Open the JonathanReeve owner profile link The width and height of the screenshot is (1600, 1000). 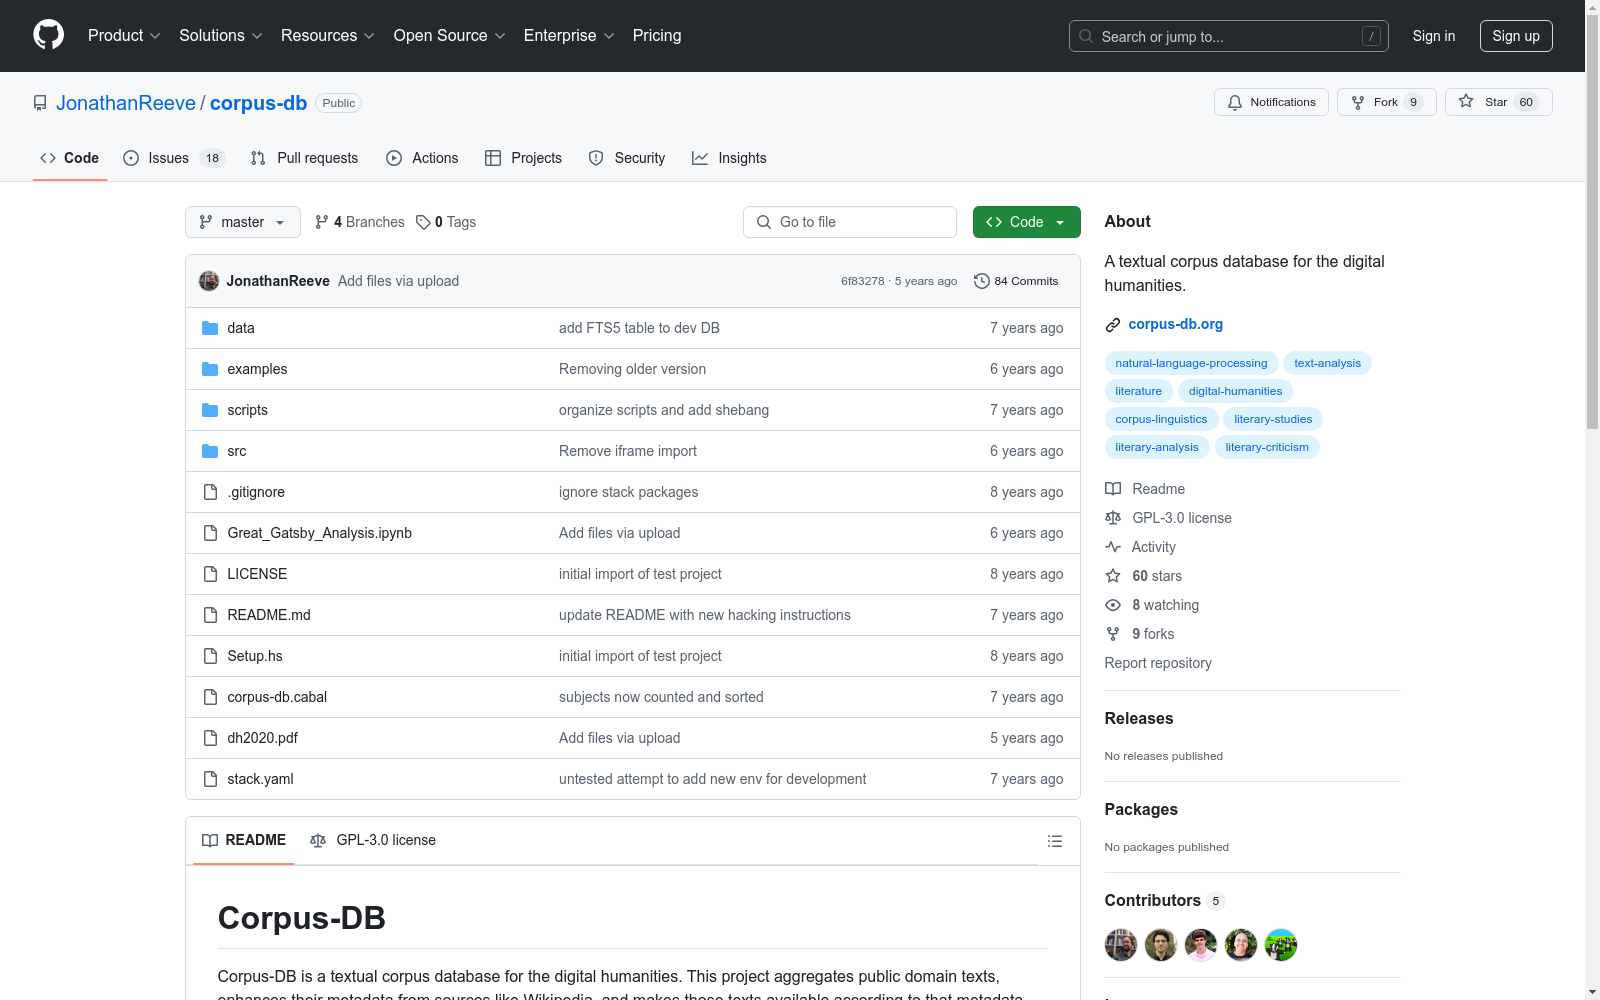click(x=126, y=103)
